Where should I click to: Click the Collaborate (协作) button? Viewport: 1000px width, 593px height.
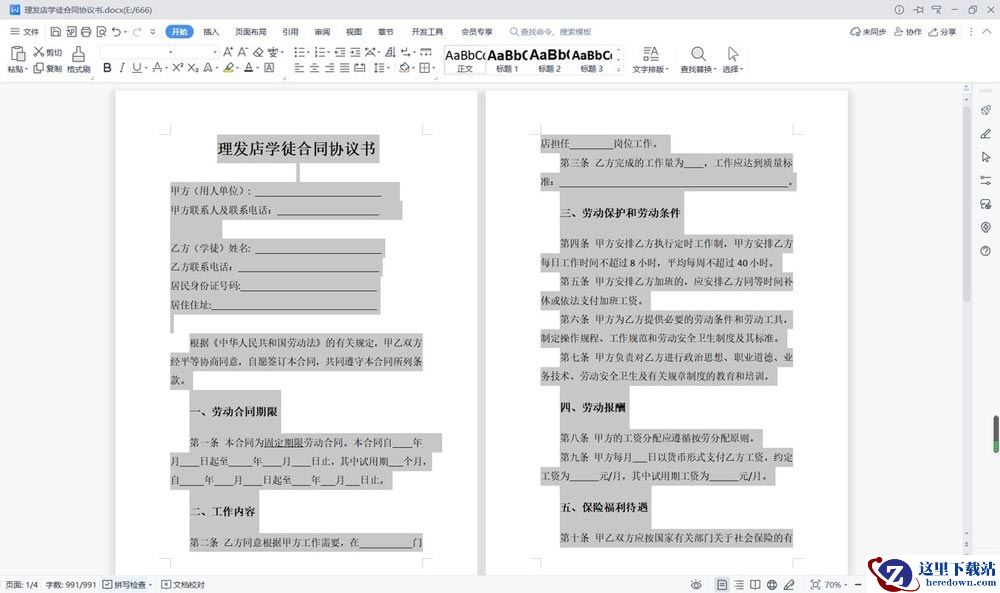point(908,32)
